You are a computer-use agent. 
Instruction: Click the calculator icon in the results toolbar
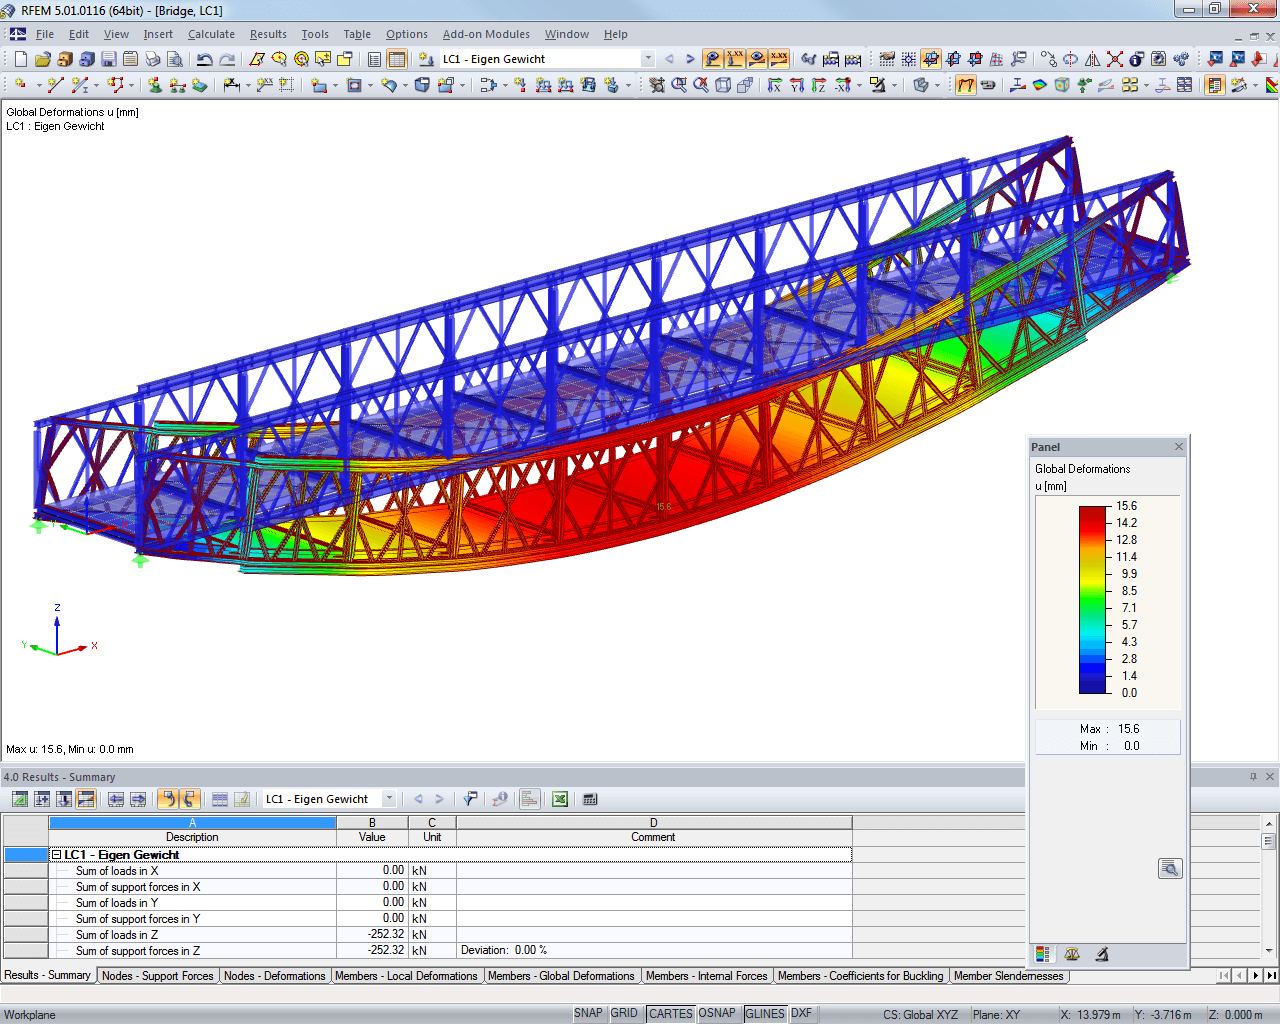tap(590, 798)
